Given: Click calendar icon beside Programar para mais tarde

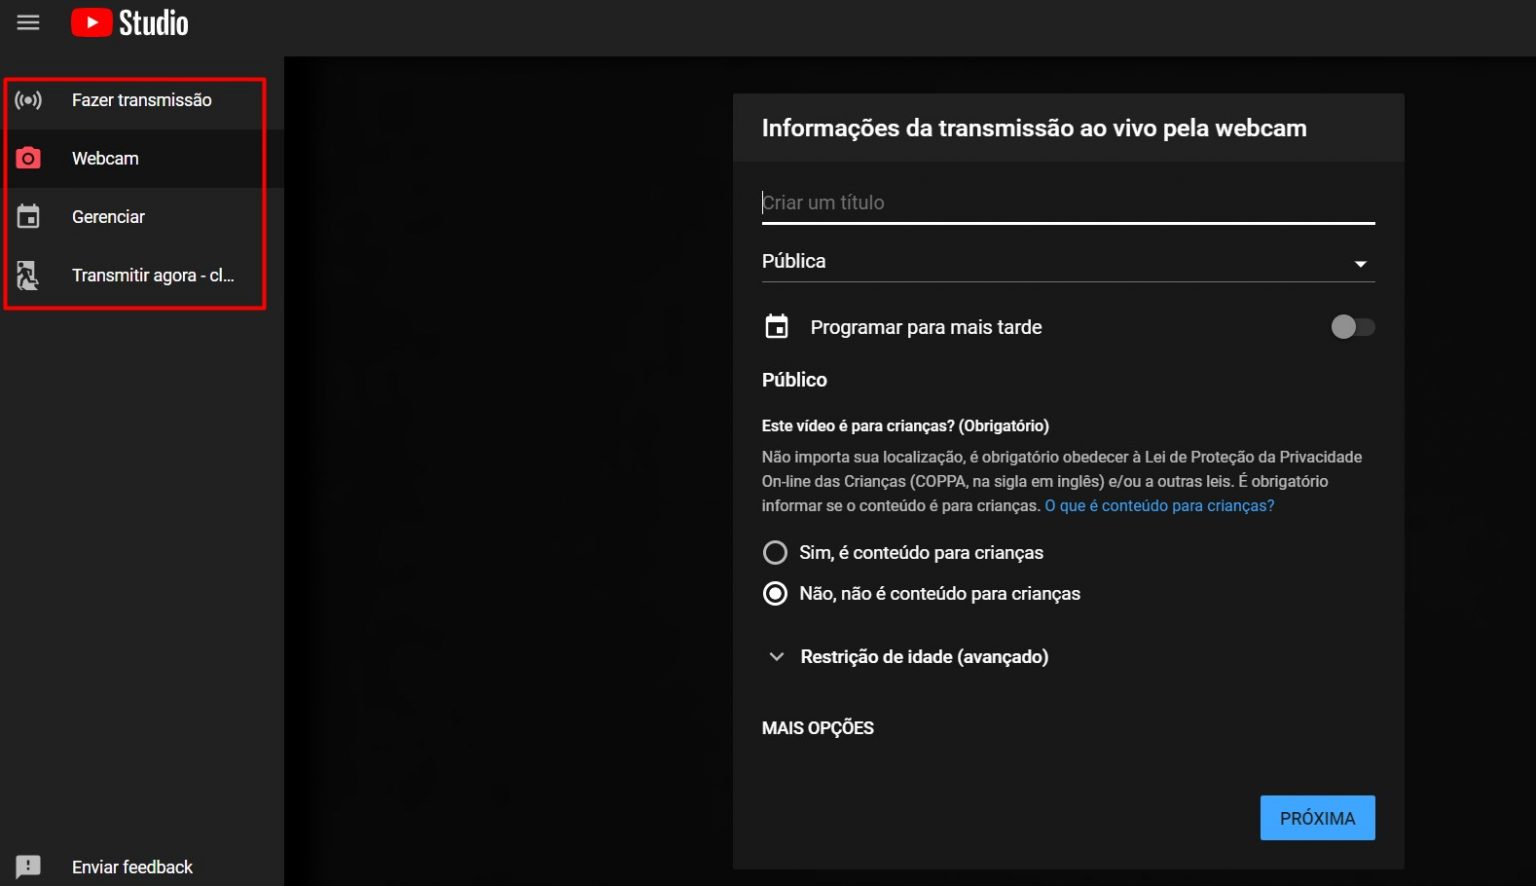Looking at the screenshot, I should pyautogui.click(x=776, y=327).
